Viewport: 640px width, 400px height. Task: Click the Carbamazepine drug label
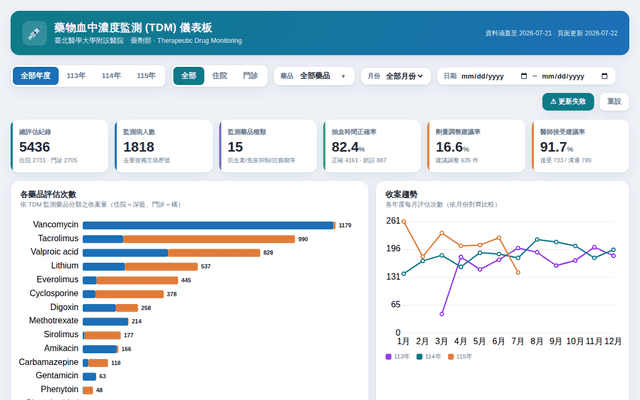pyautogui.click(x=49, y=362)
